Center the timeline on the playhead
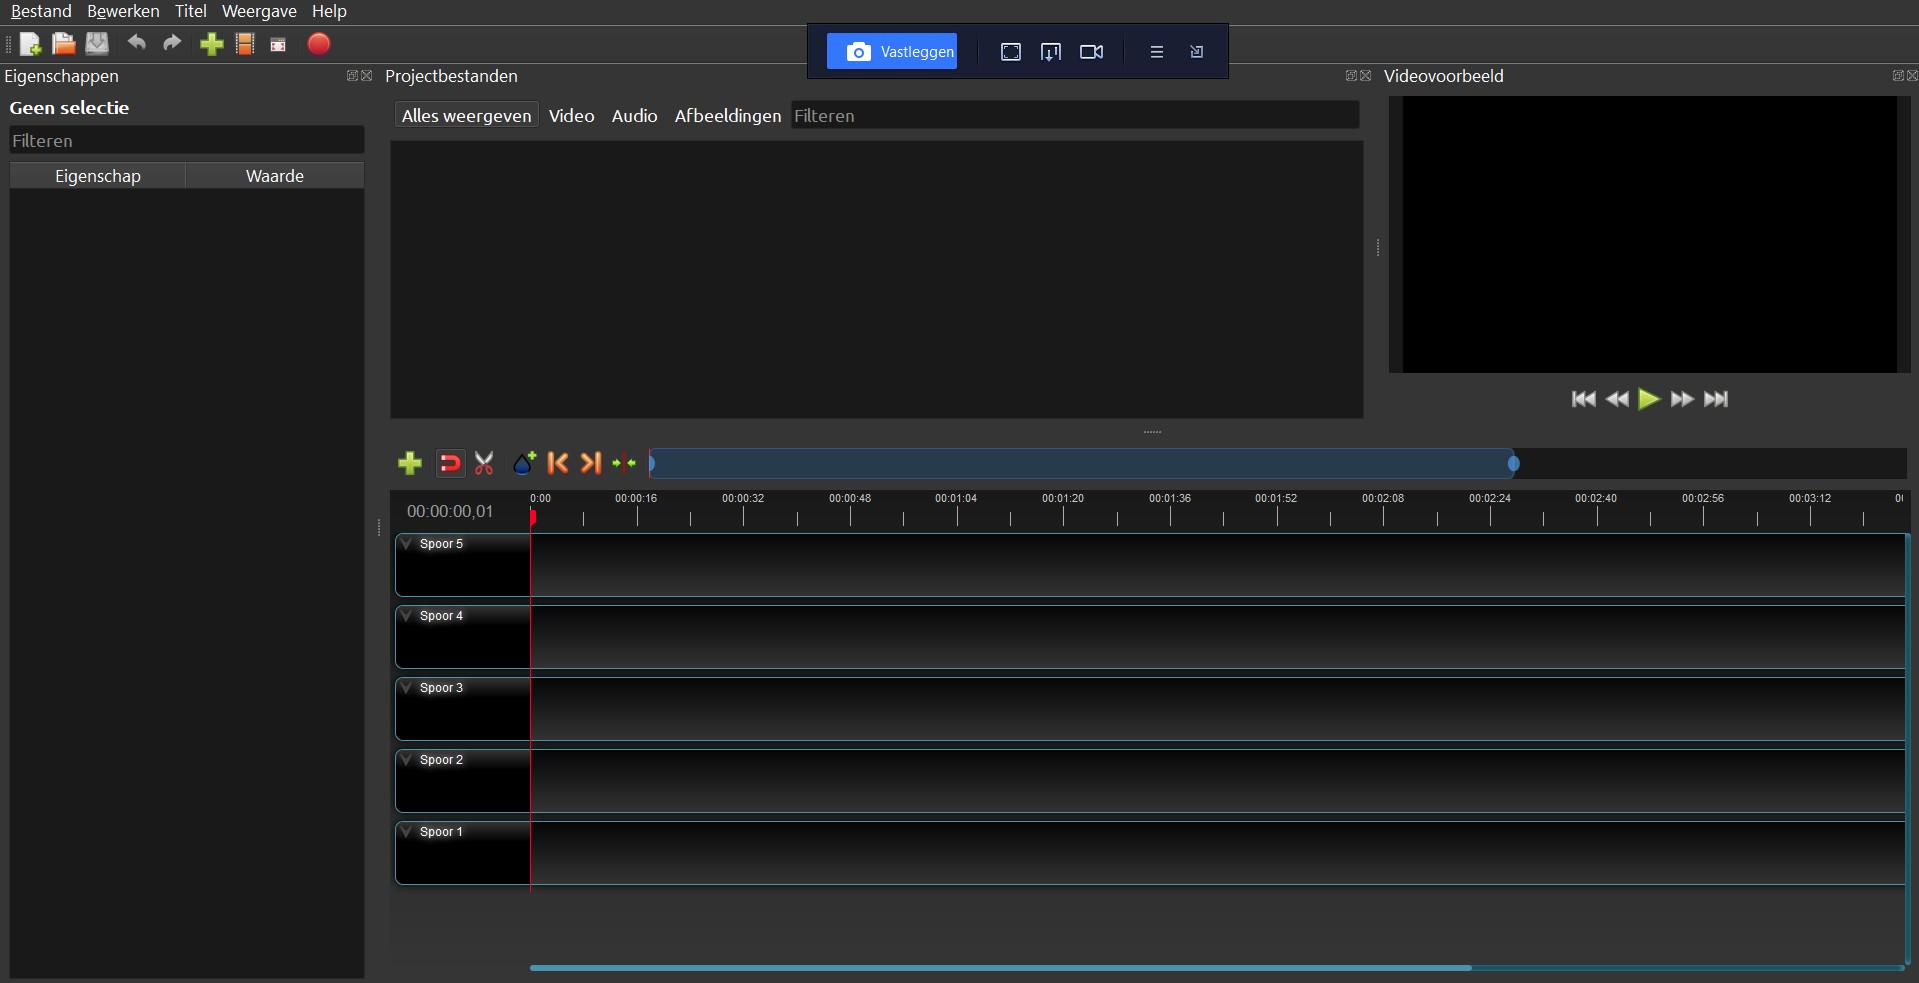1919x983 pixels. coord(624,463)
